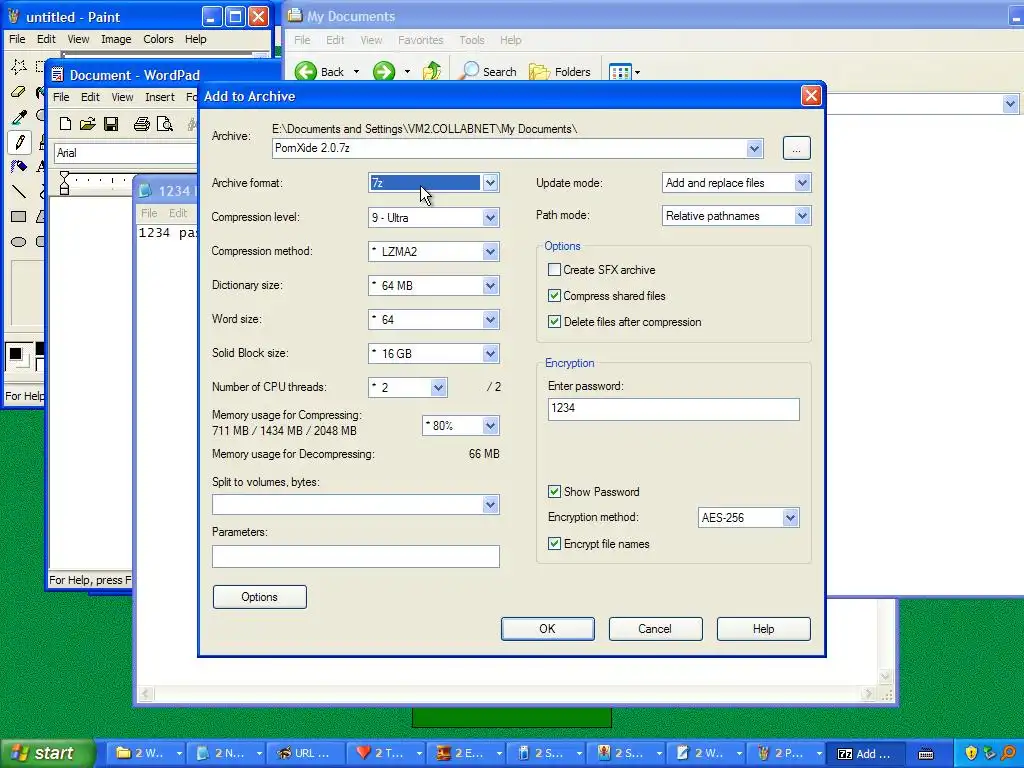1024x768 pixels.
Task: Click the Save floppy icon in WordPad
Action: click(112, 123)
